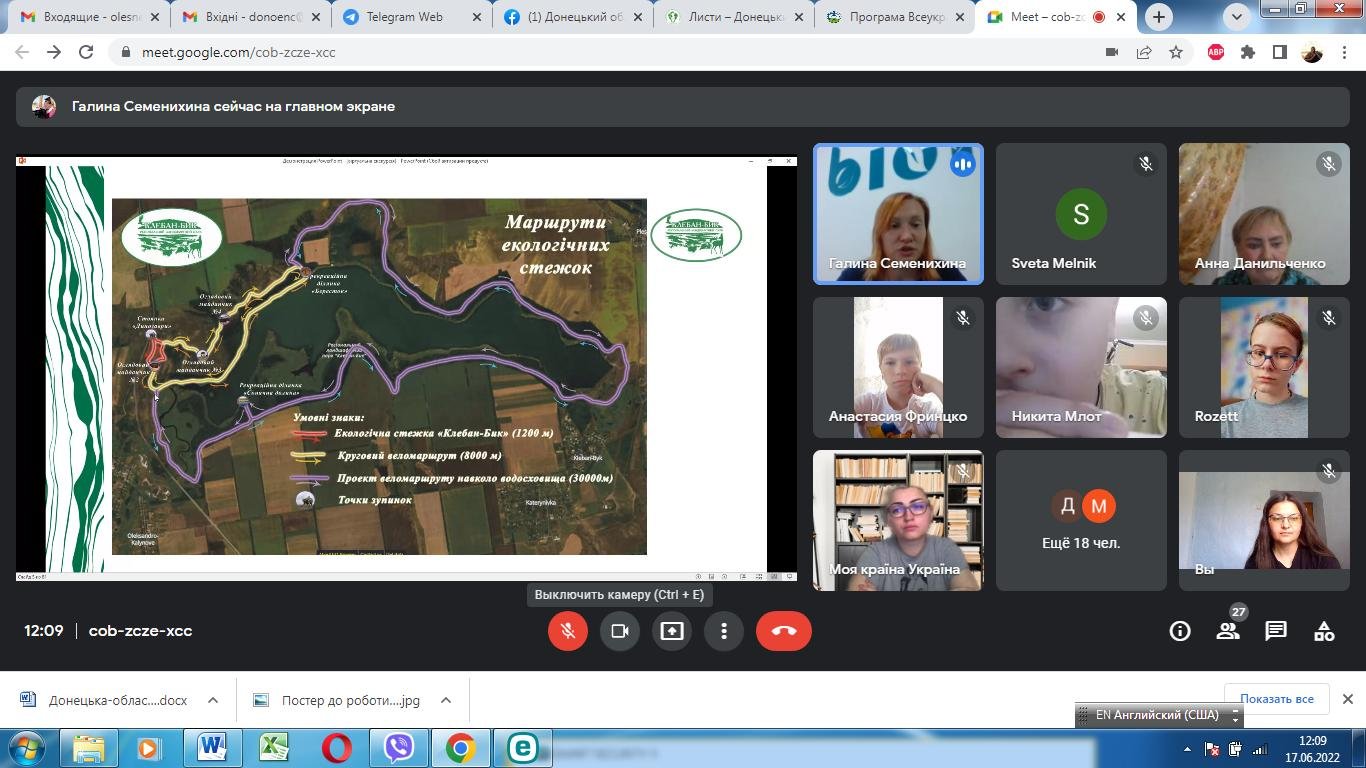The width and height of the screenshot is (1366, 768).
Task: Open Word from the taskbar
Action: click(212, 748)
